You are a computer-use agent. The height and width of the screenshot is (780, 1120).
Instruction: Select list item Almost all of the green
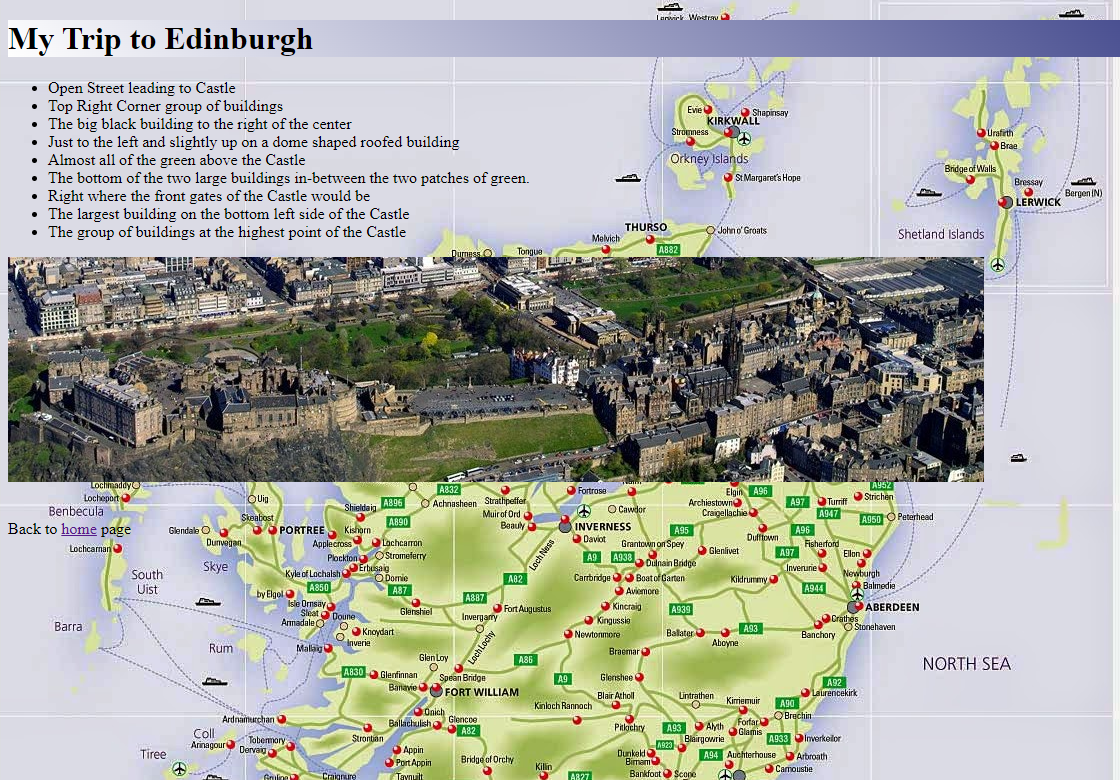click(176, 160)
